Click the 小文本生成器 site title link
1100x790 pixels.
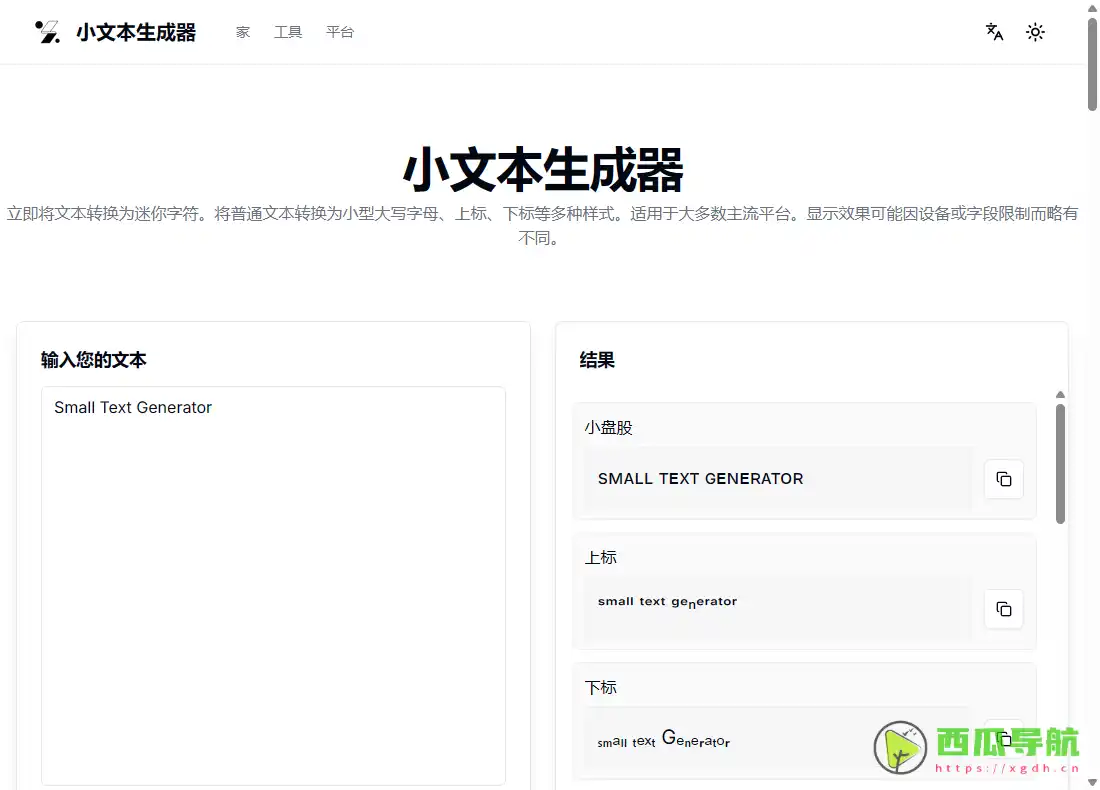coord(136,32)
